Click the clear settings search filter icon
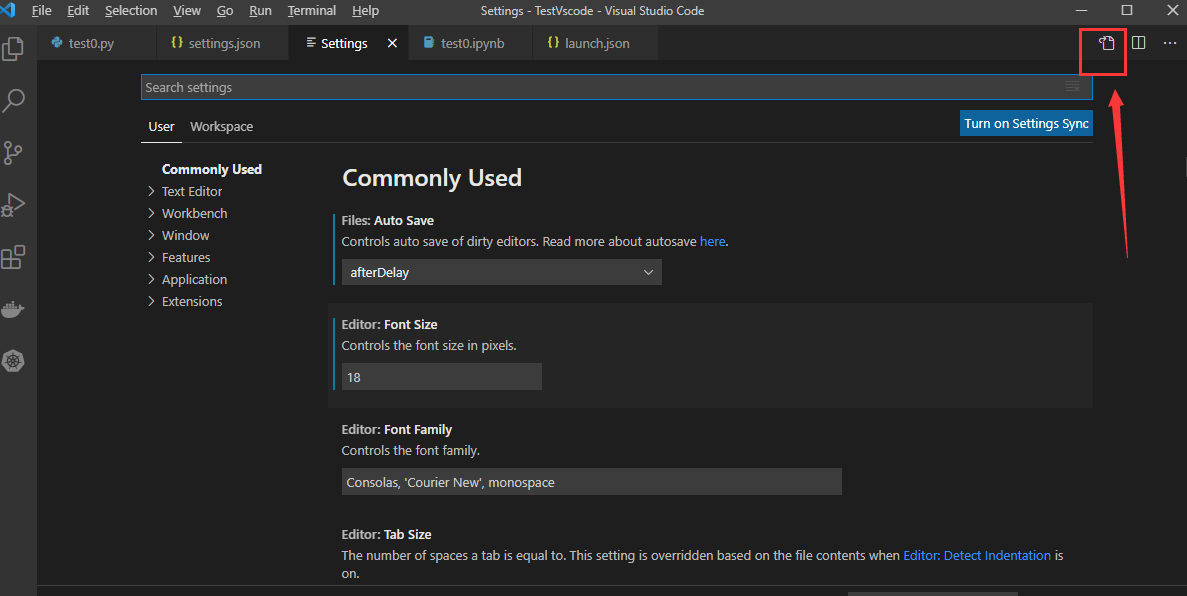 tap(1073, 87)
